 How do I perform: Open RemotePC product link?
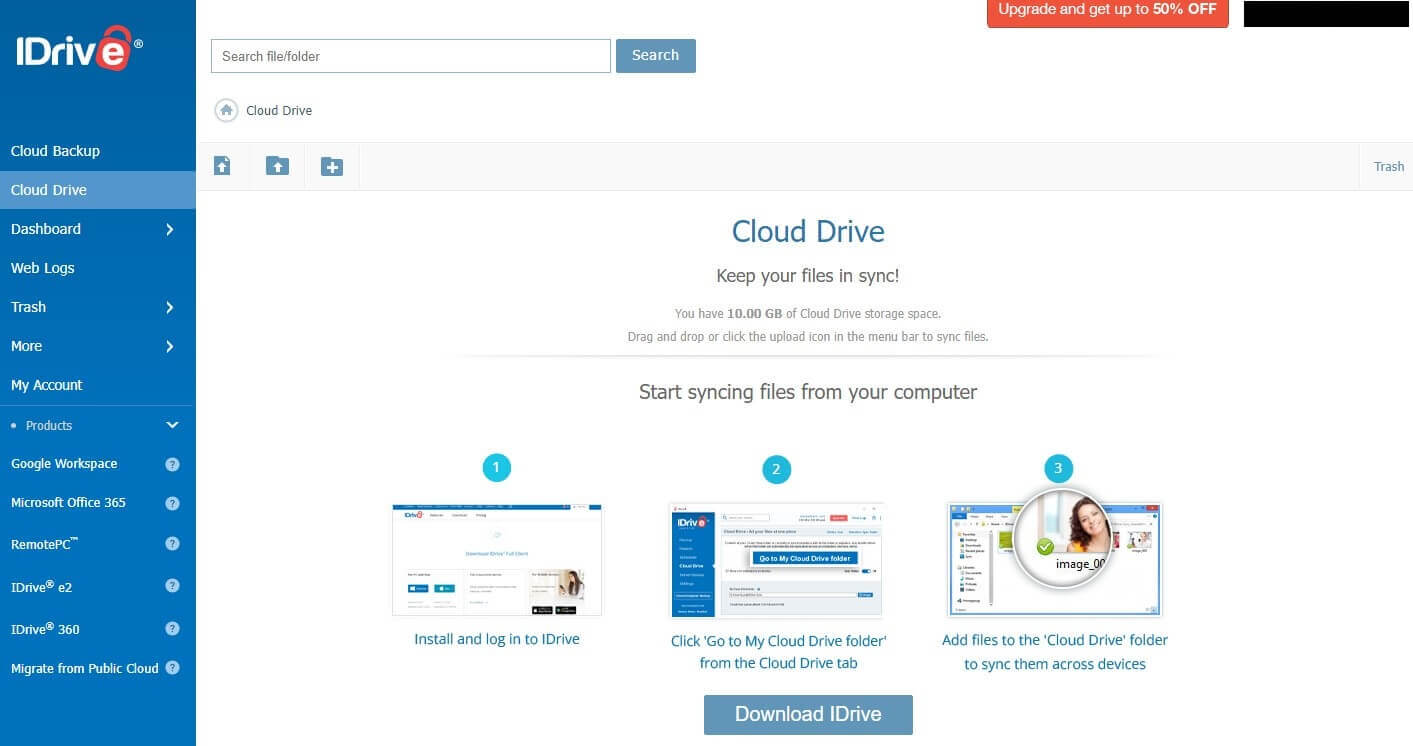(x=45, y=544)
